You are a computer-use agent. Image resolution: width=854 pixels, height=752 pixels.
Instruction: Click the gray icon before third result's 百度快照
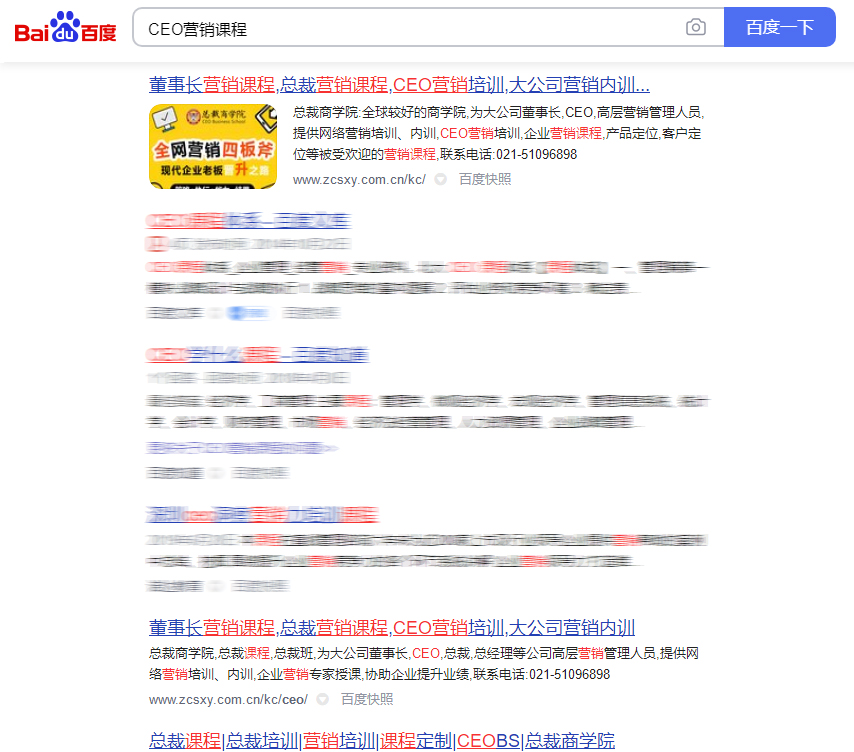click(218, 471)
